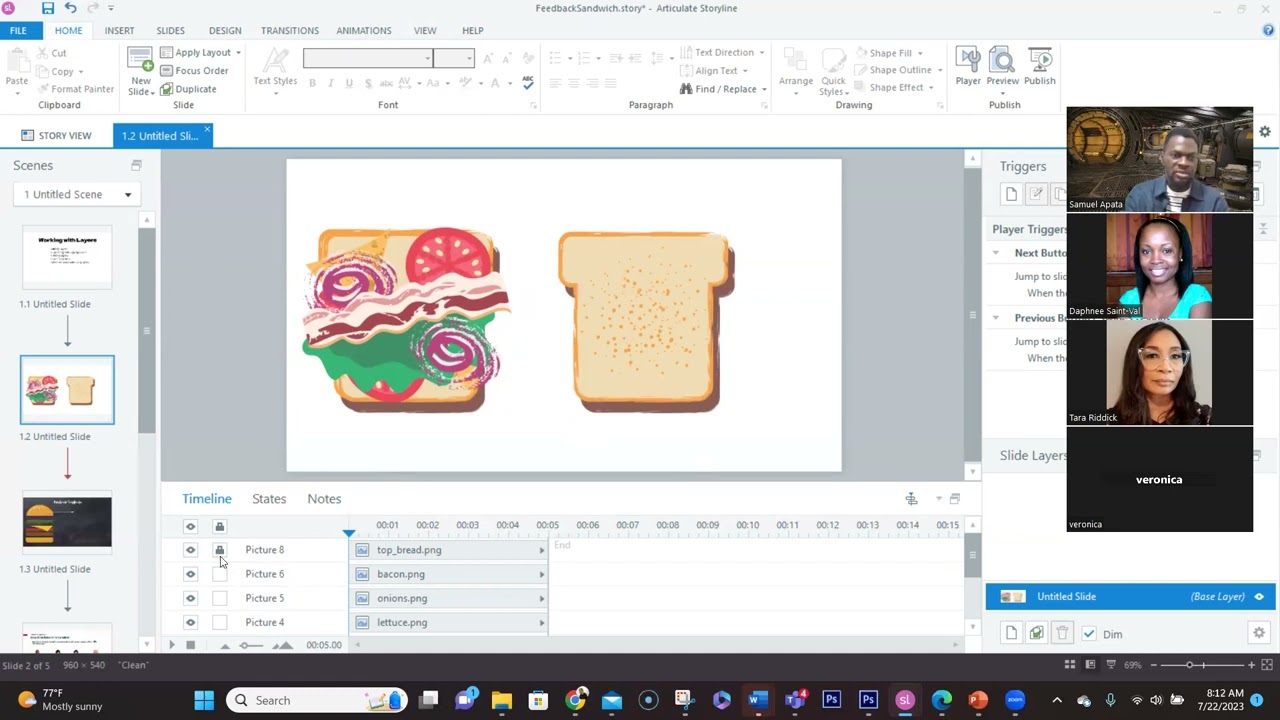Screen dimensions: 1280x720
Task: Toggle visibility of Picture 4 layer
Action: pos(190,622)
